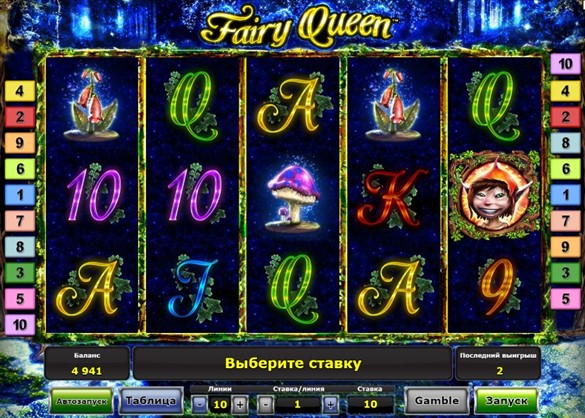Lower the bet per line with minus
585x418 pixels.
point(265,404)
